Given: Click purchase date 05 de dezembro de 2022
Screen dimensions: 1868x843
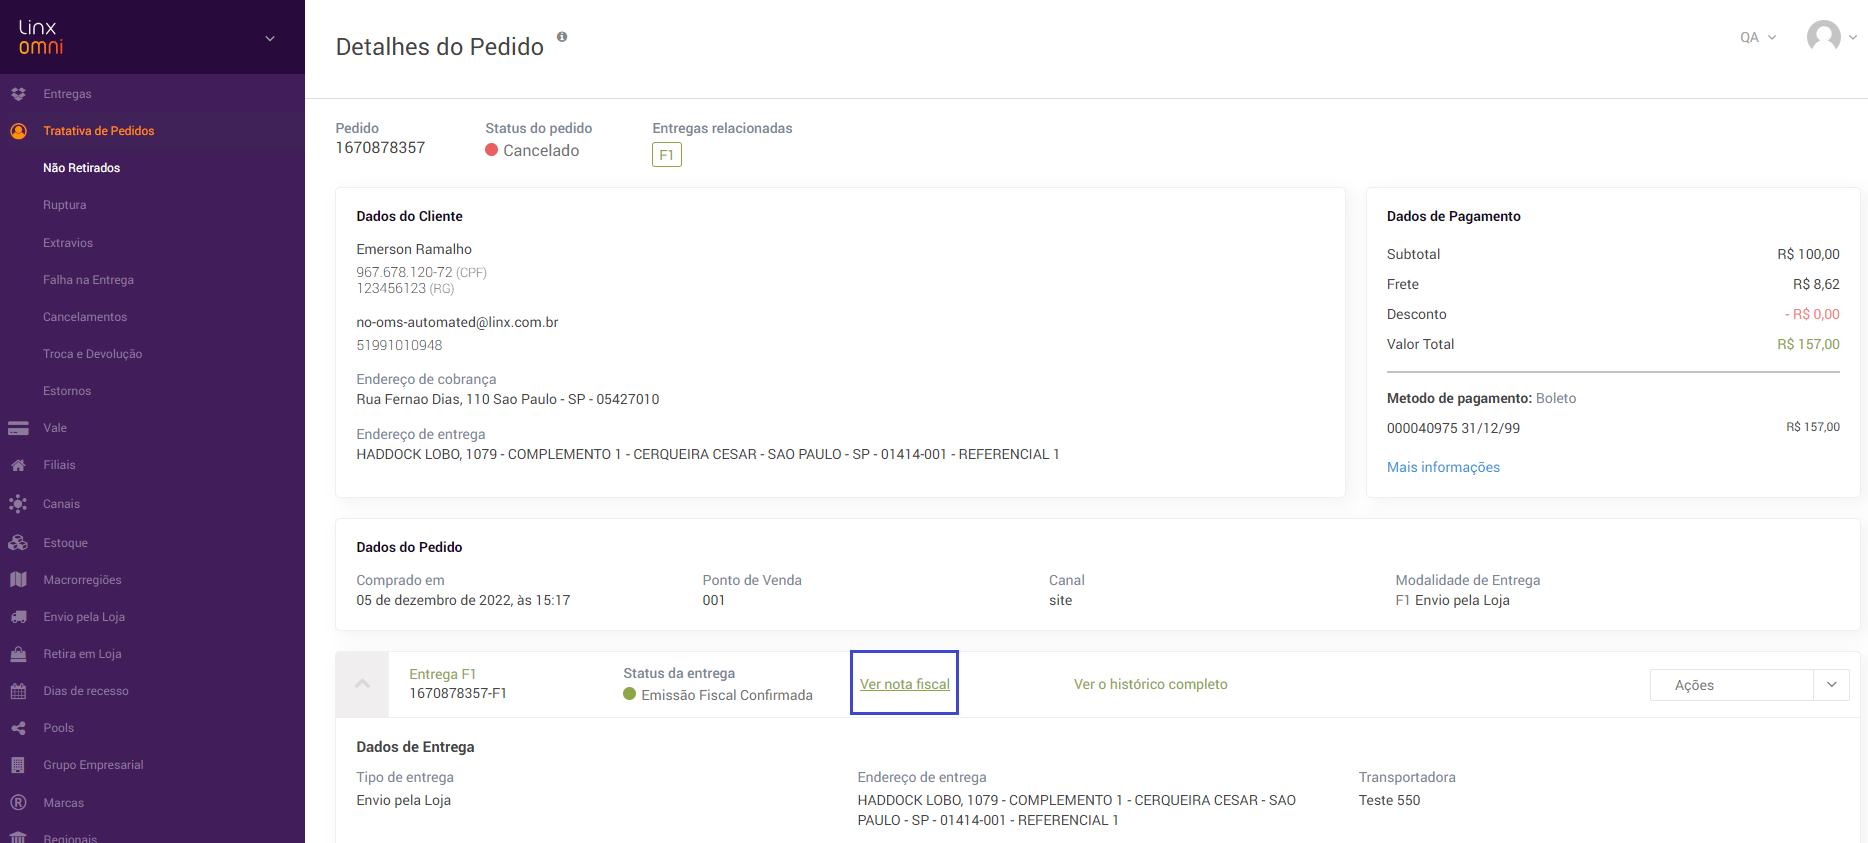Looking at the screenshot, I should (x=463, y=600).
